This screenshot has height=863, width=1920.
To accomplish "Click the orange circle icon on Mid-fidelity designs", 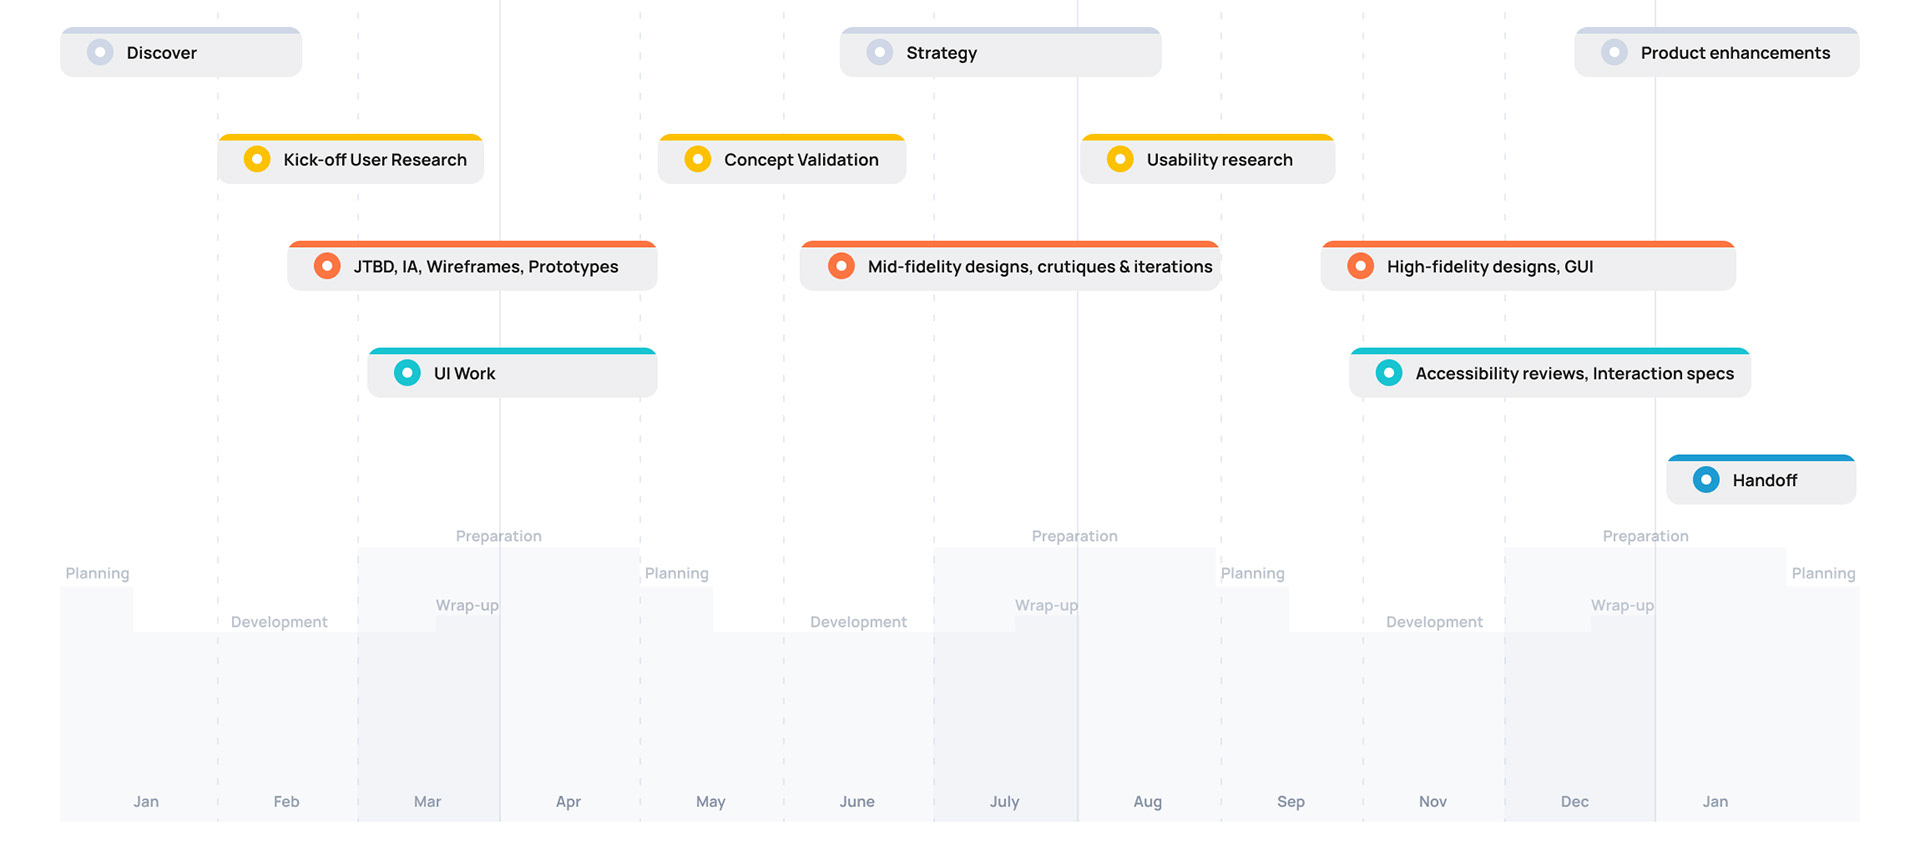I will [841, 267].
